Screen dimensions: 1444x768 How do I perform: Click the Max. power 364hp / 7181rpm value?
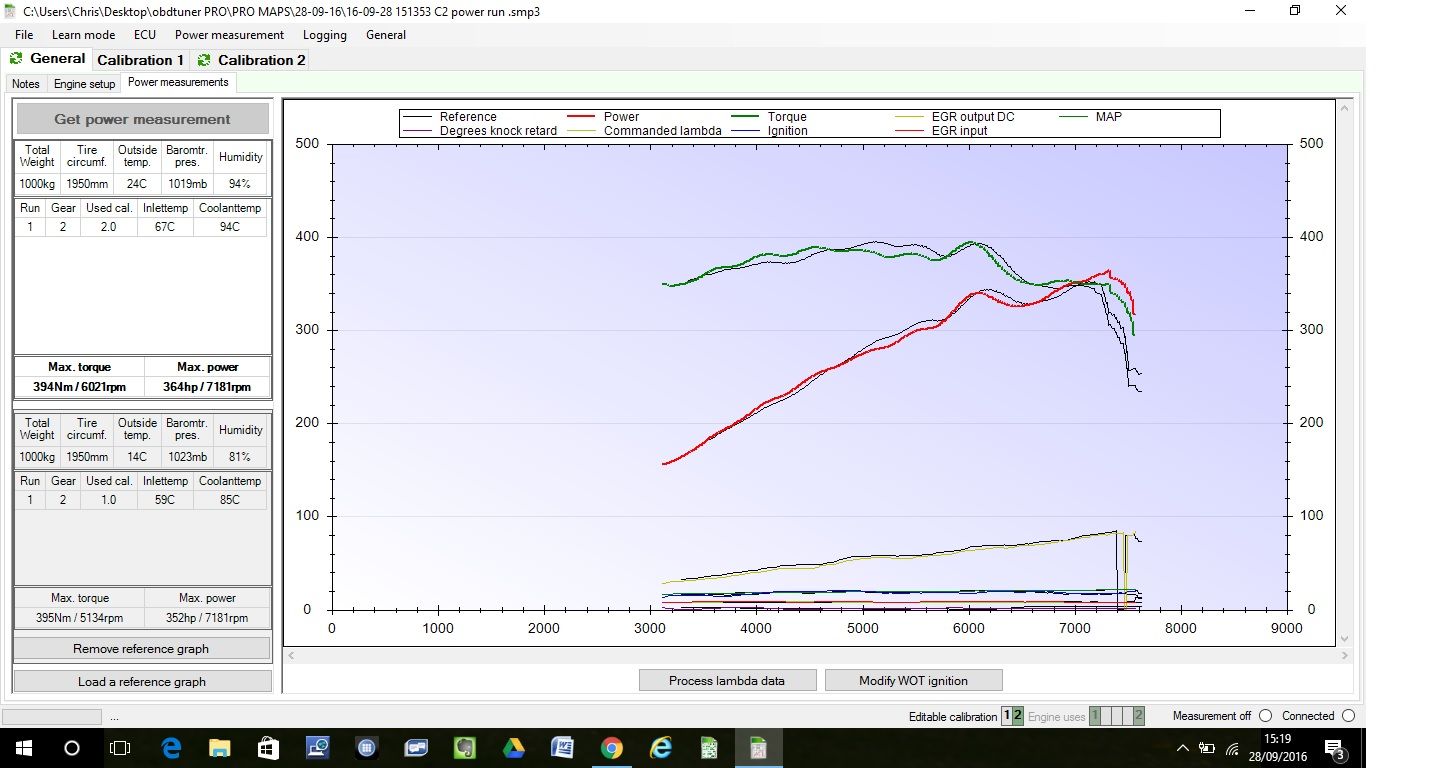click(208, 387)
